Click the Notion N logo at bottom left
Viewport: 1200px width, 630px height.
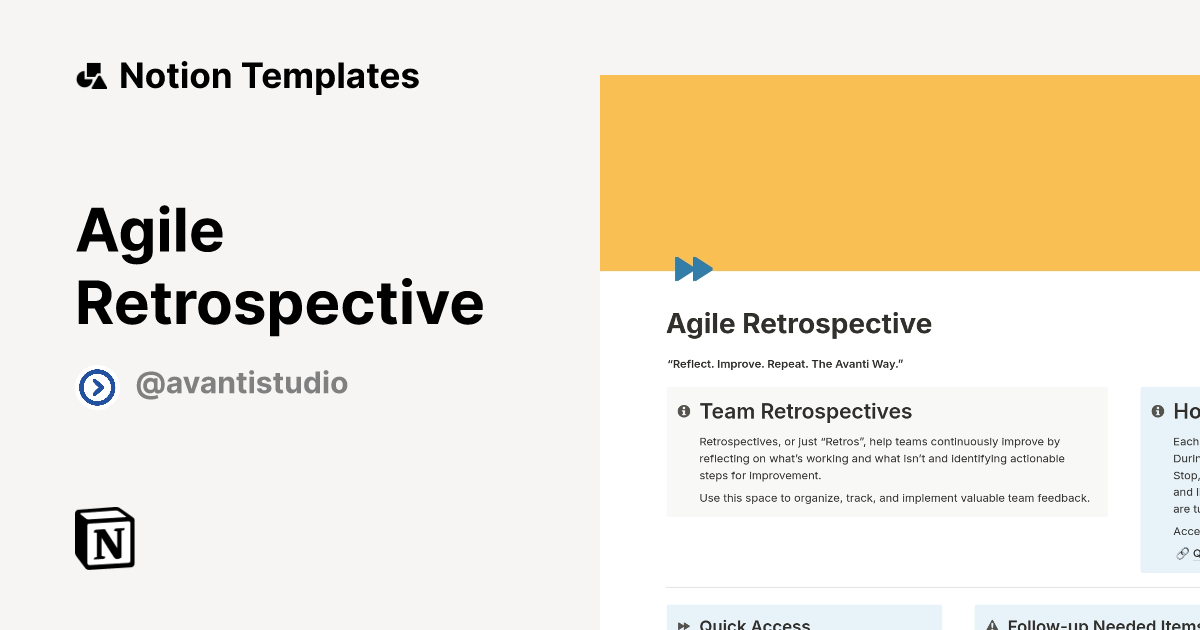pos(105,538)
